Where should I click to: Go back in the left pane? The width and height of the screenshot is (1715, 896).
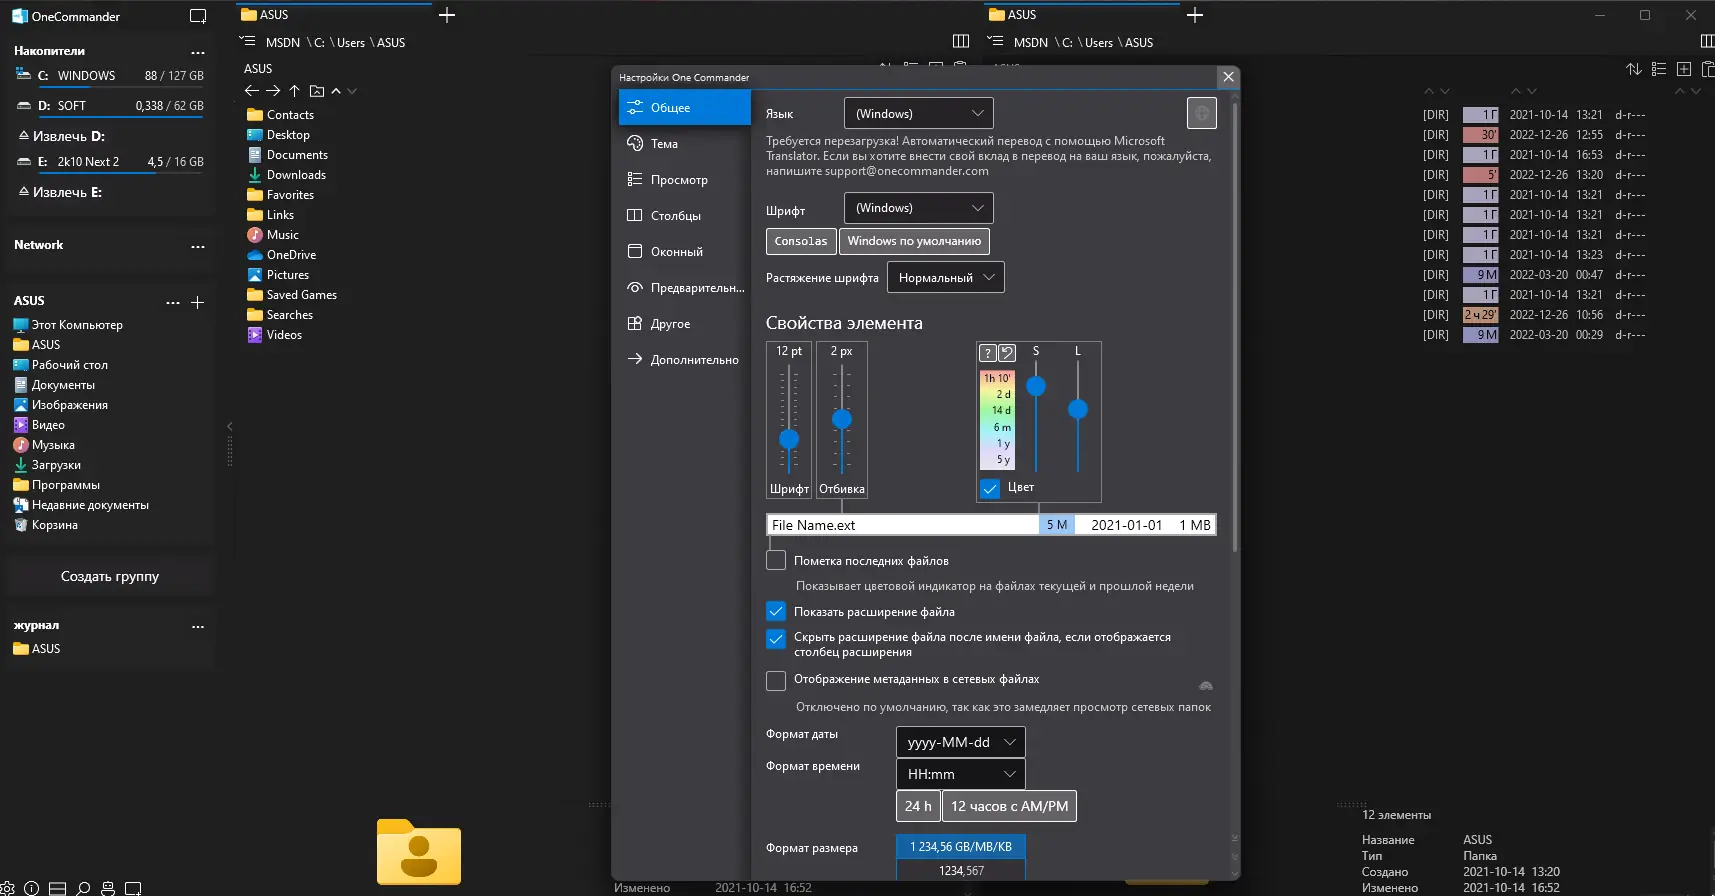point(252,91)
